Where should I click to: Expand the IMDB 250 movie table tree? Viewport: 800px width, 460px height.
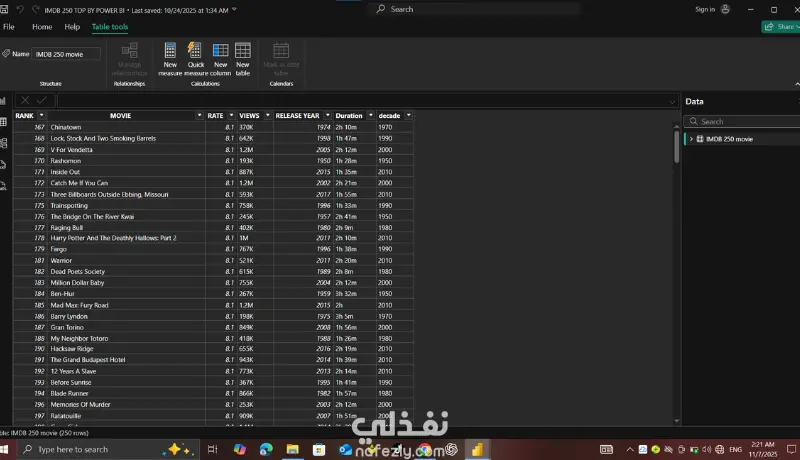point(691,139)
